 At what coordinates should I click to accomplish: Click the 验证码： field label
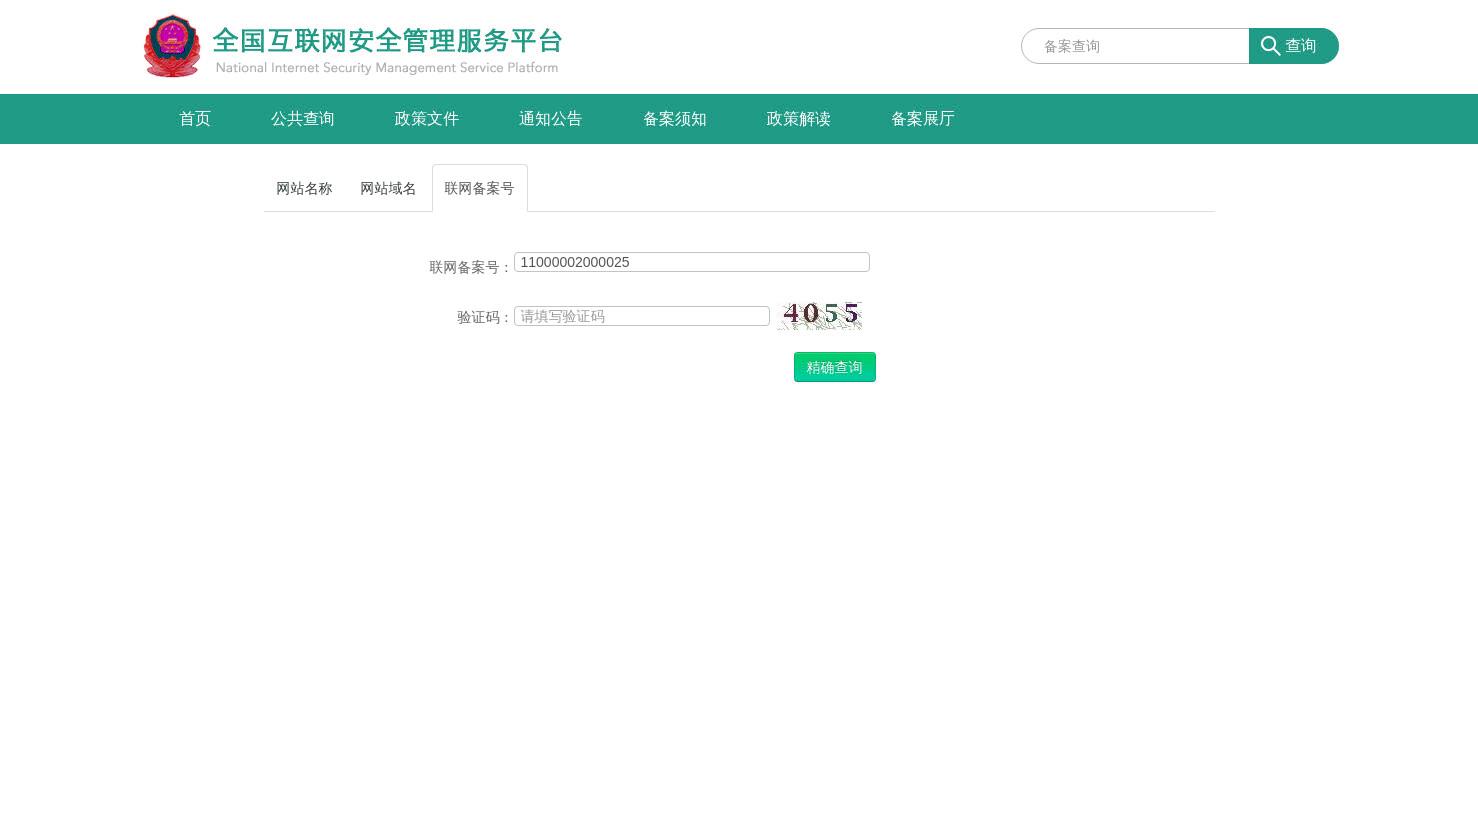484,317
